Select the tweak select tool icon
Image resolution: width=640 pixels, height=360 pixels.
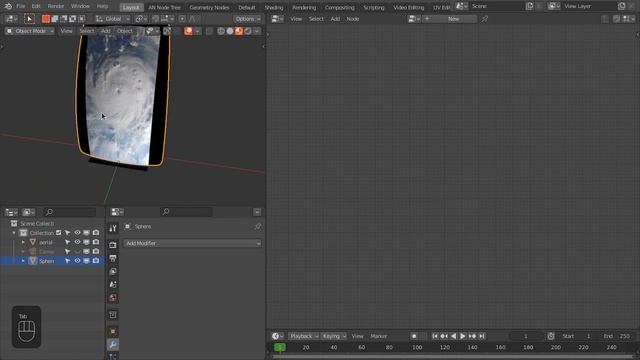[x=29, y=19]
